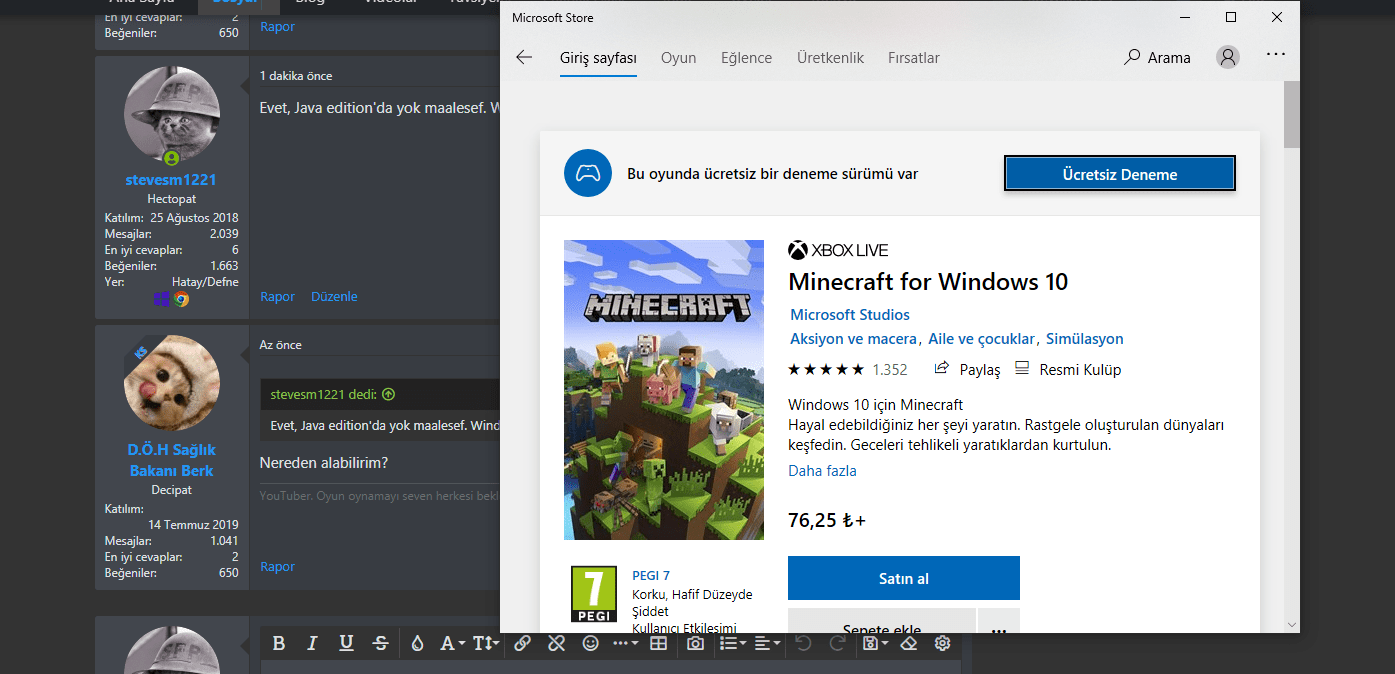The width and height of the screenshot is (1395, 674).
Task: Open the save draft dropdown in editor
Action: click(x=874, y=643)
